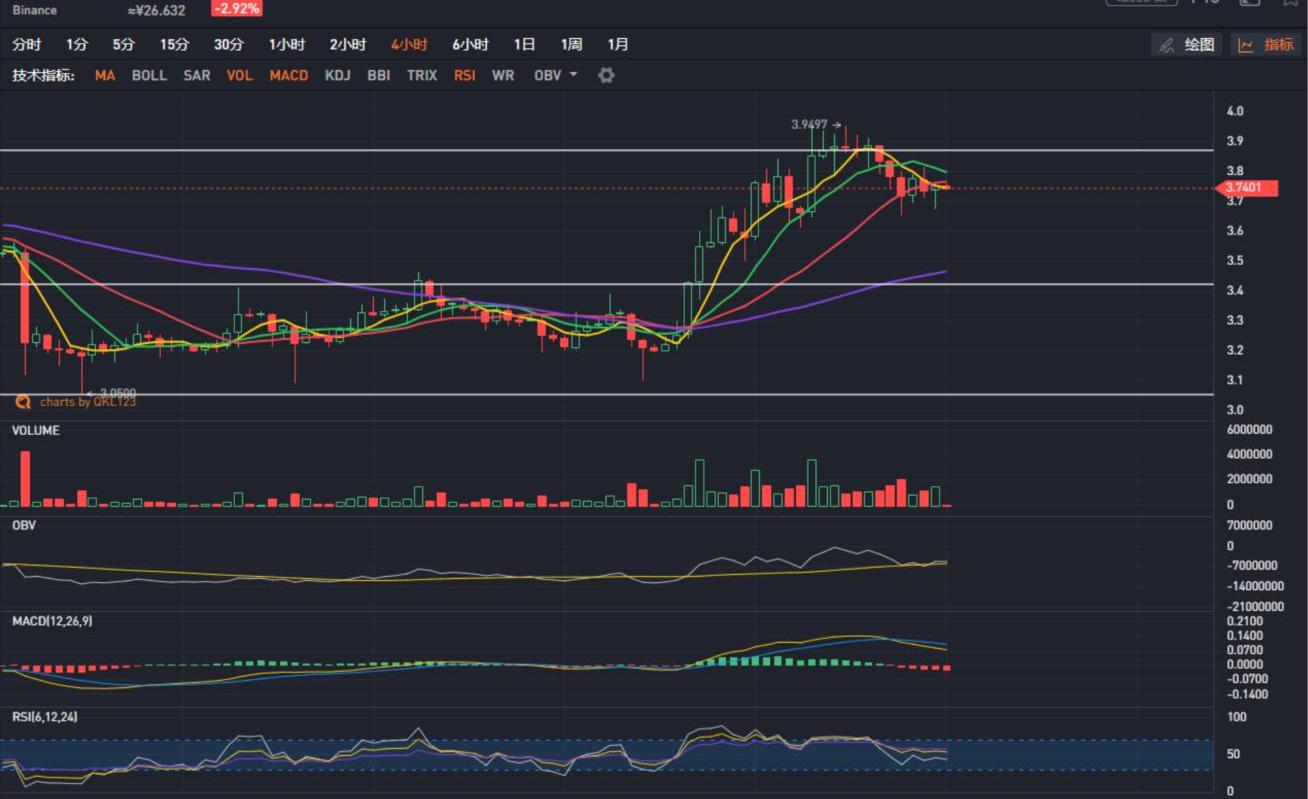Click the pencil icon for 绘图 drawing

click(1166, 45)
